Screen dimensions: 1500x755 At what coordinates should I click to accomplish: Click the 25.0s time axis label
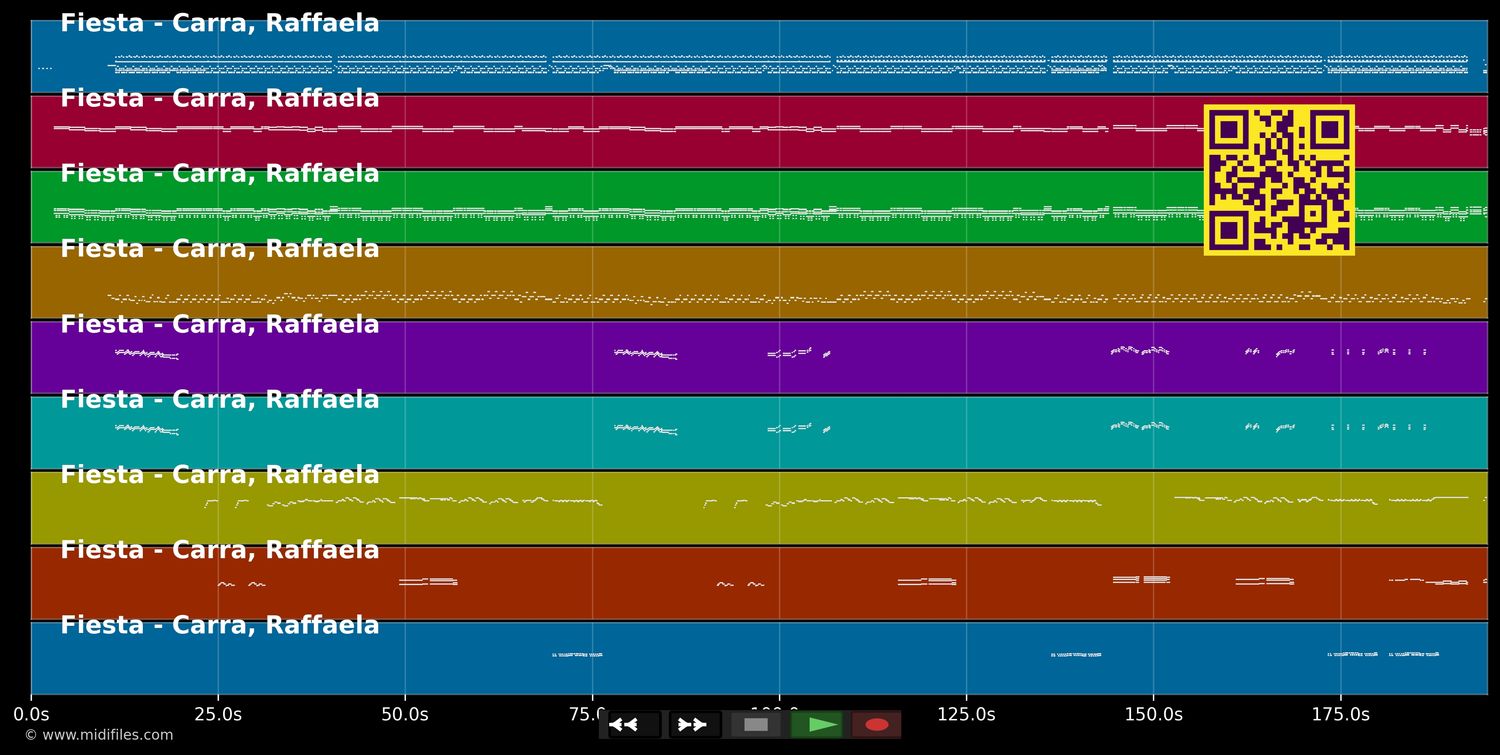218,714
